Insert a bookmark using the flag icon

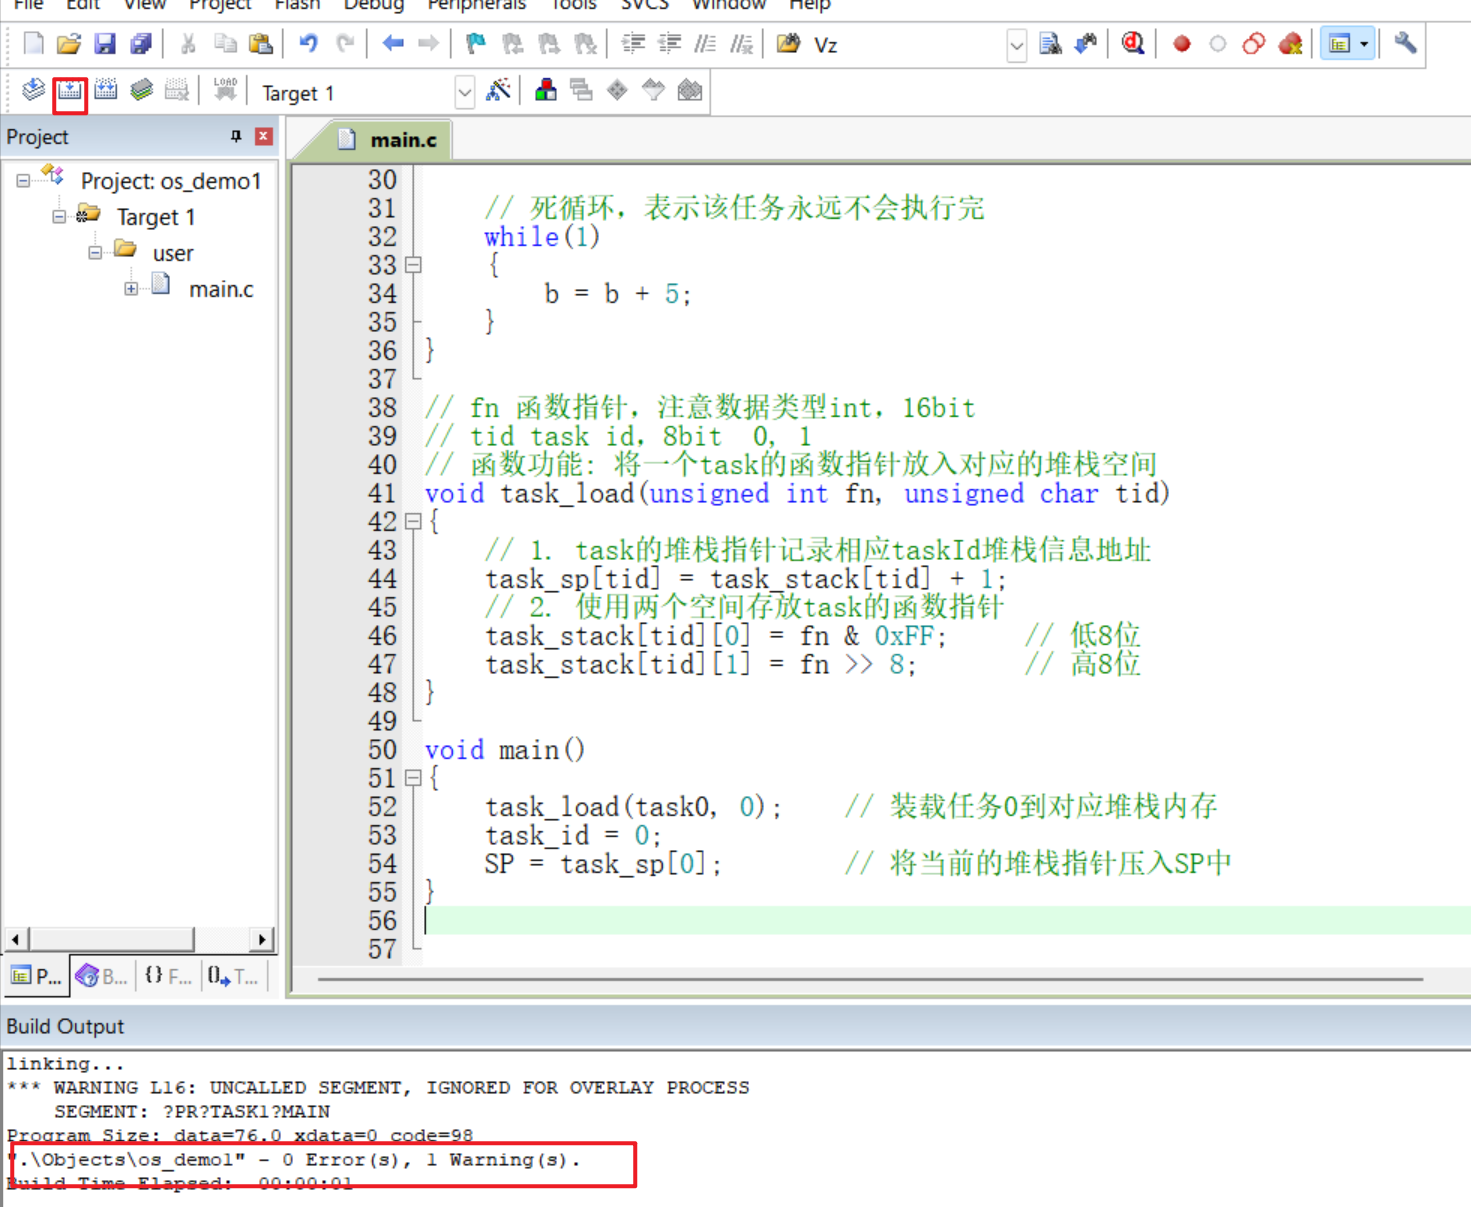(x=476, y=44)
